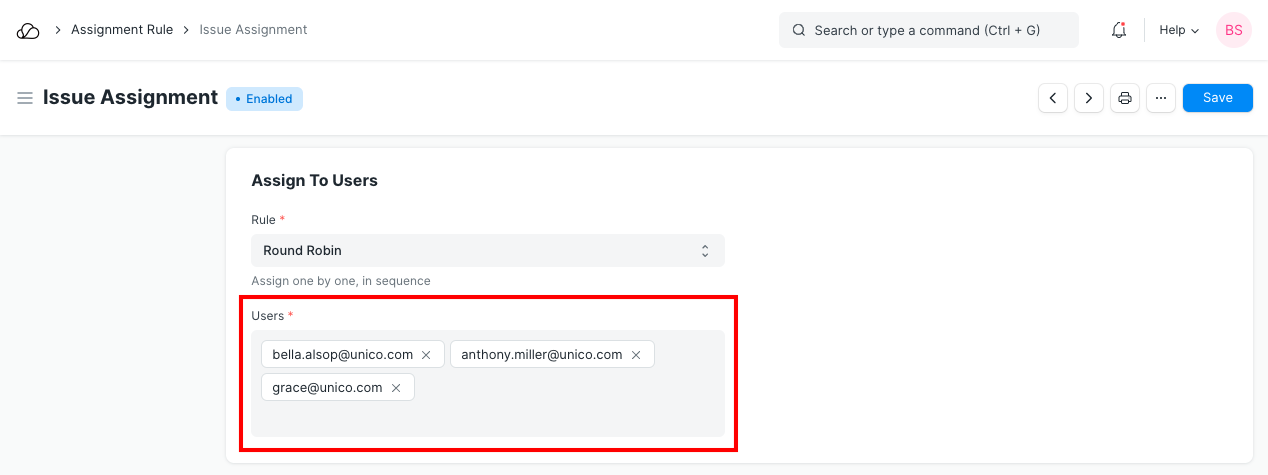Viewport: 1268px width, 475px height.
Task: Print the Issue Assignment document
Action: (1125, 98)
